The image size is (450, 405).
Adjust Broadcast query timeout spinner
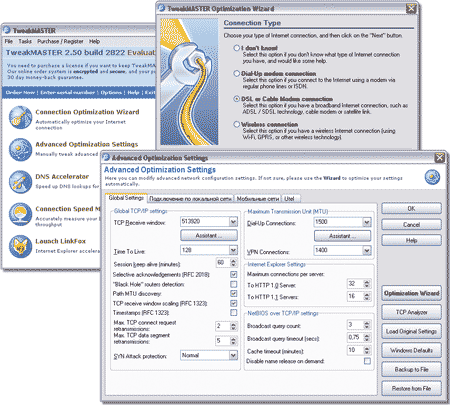tap(367, 338)
